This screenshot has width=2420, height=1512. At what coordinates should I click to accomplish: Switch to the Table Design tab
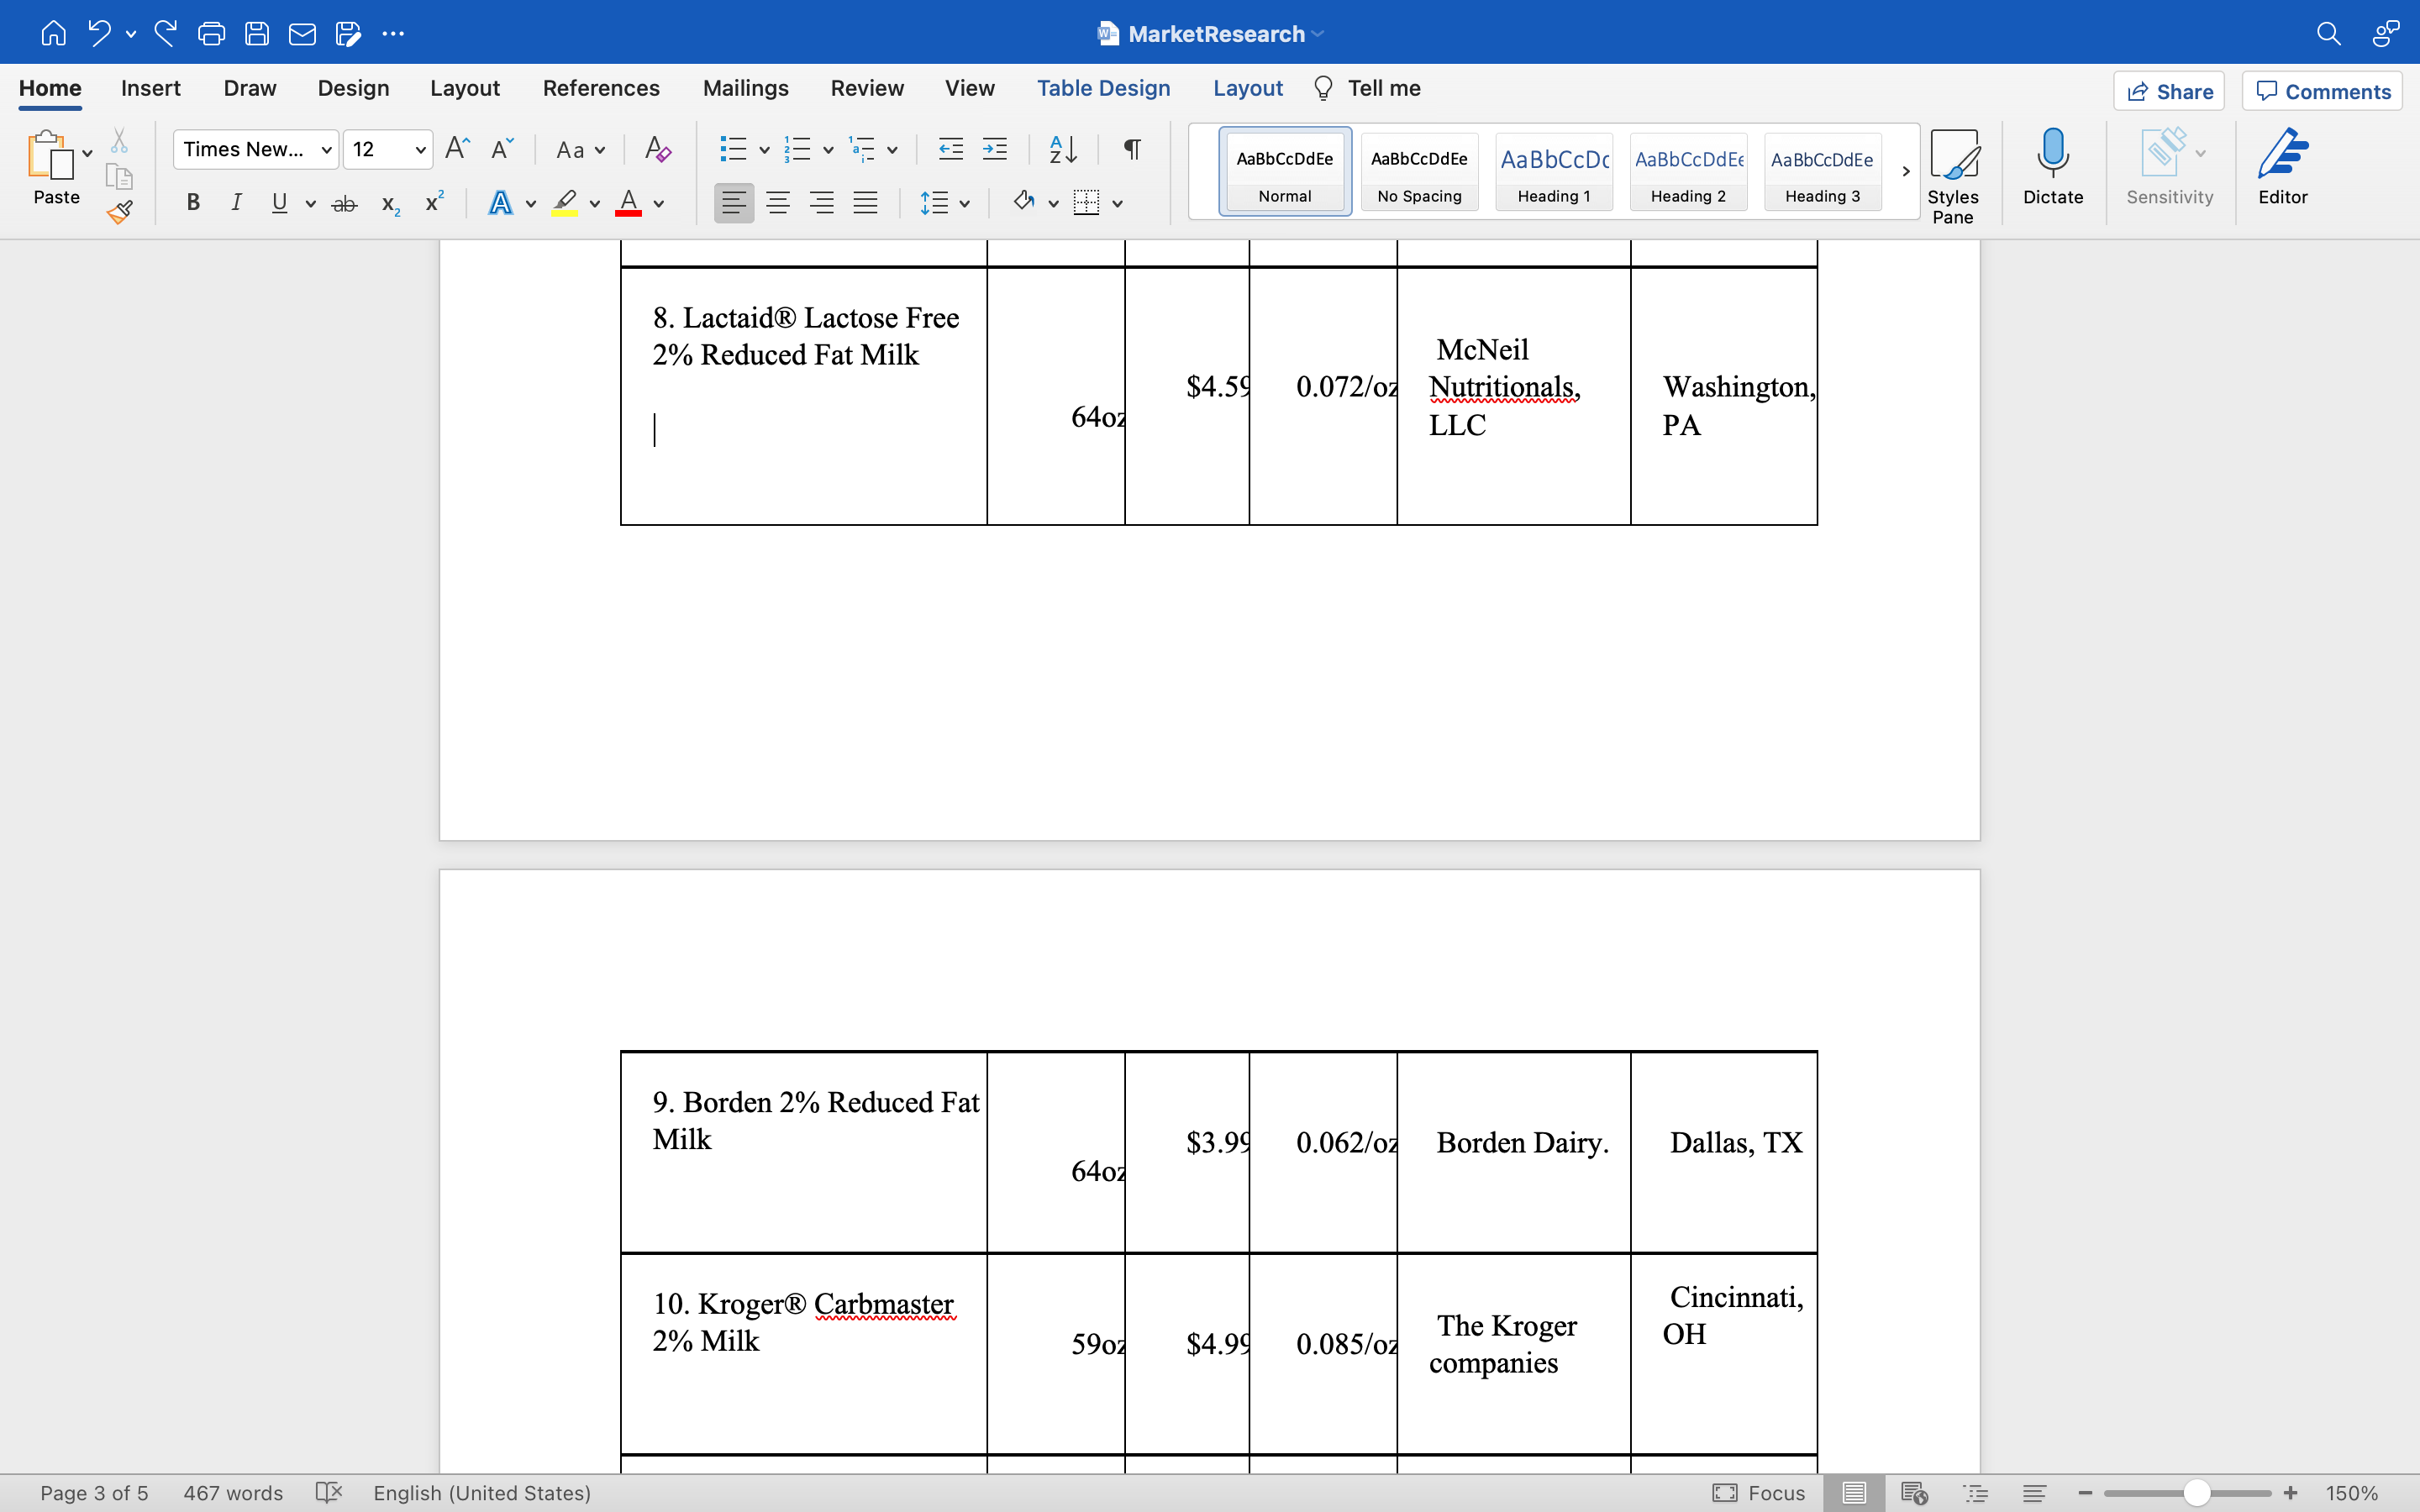1103,89
